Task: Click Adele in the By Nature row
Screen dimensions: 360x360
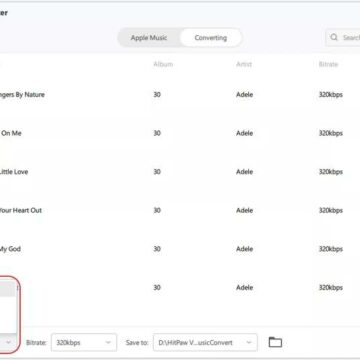Action: click(245, 95)
